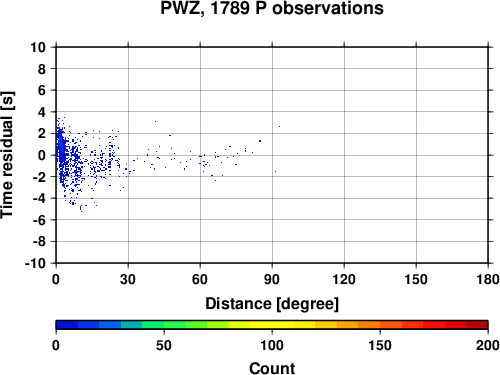The image size is (500, 375).
Task: Click the "Count" colorbar label
Action: [x=272, y=368]
